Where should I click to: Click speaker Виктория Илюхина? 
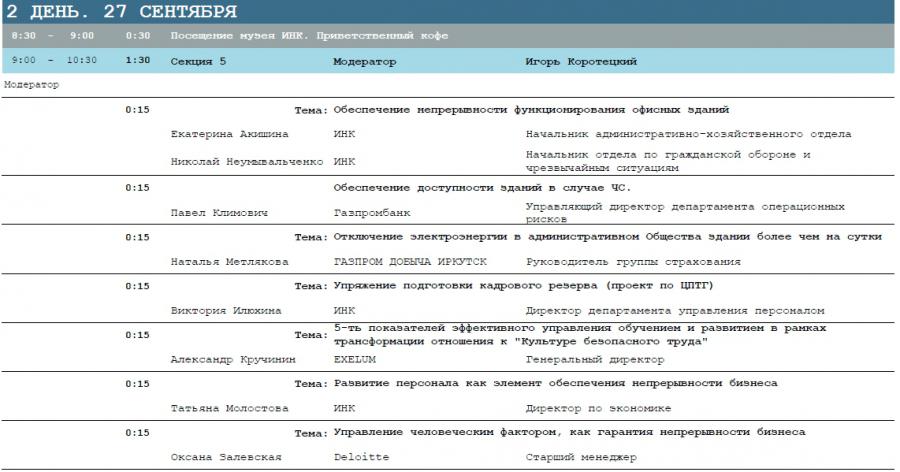(225, 311)
